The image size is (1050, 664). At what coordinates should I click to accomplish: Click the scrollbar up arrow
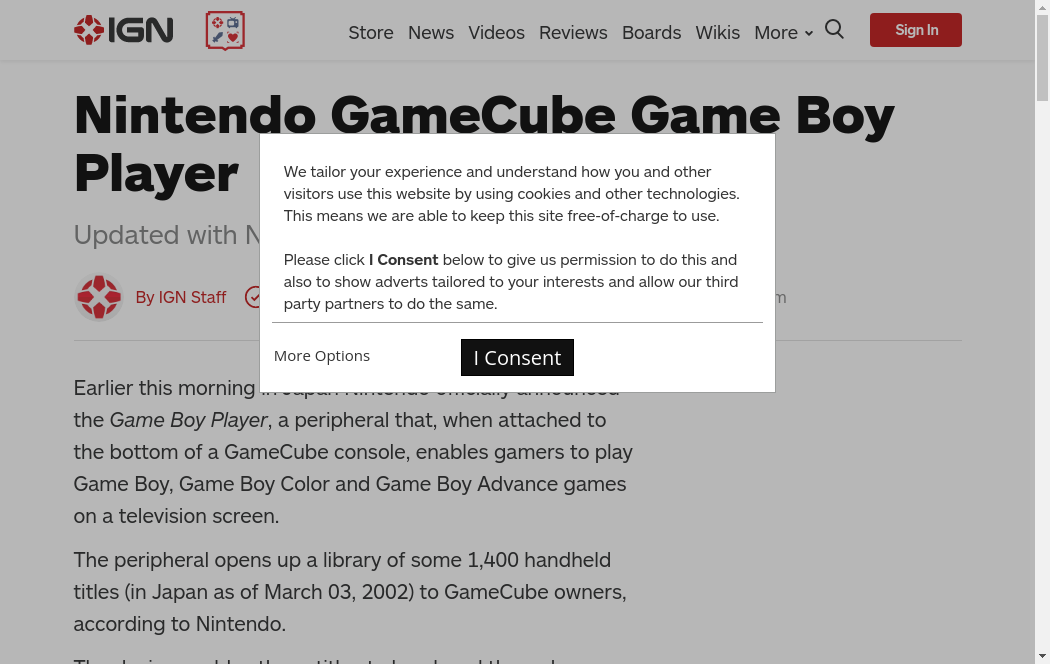(x=1042, y=7)
